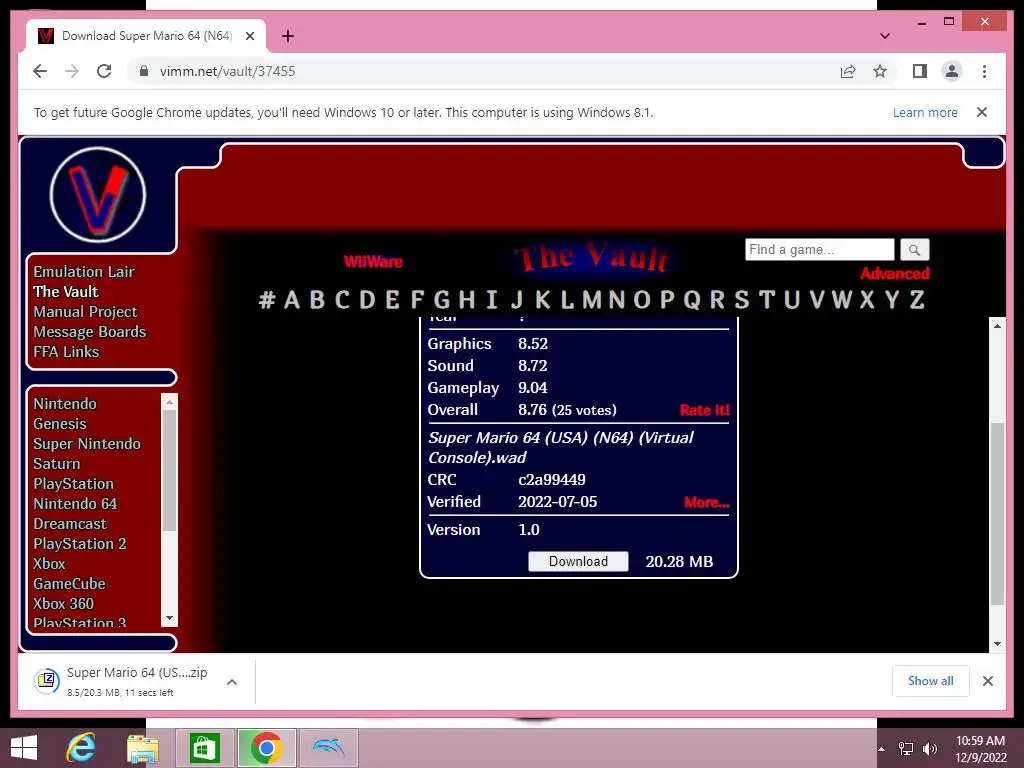1024x768 pixels.
Task: Browse games starting with letter S
Action: 741,300
